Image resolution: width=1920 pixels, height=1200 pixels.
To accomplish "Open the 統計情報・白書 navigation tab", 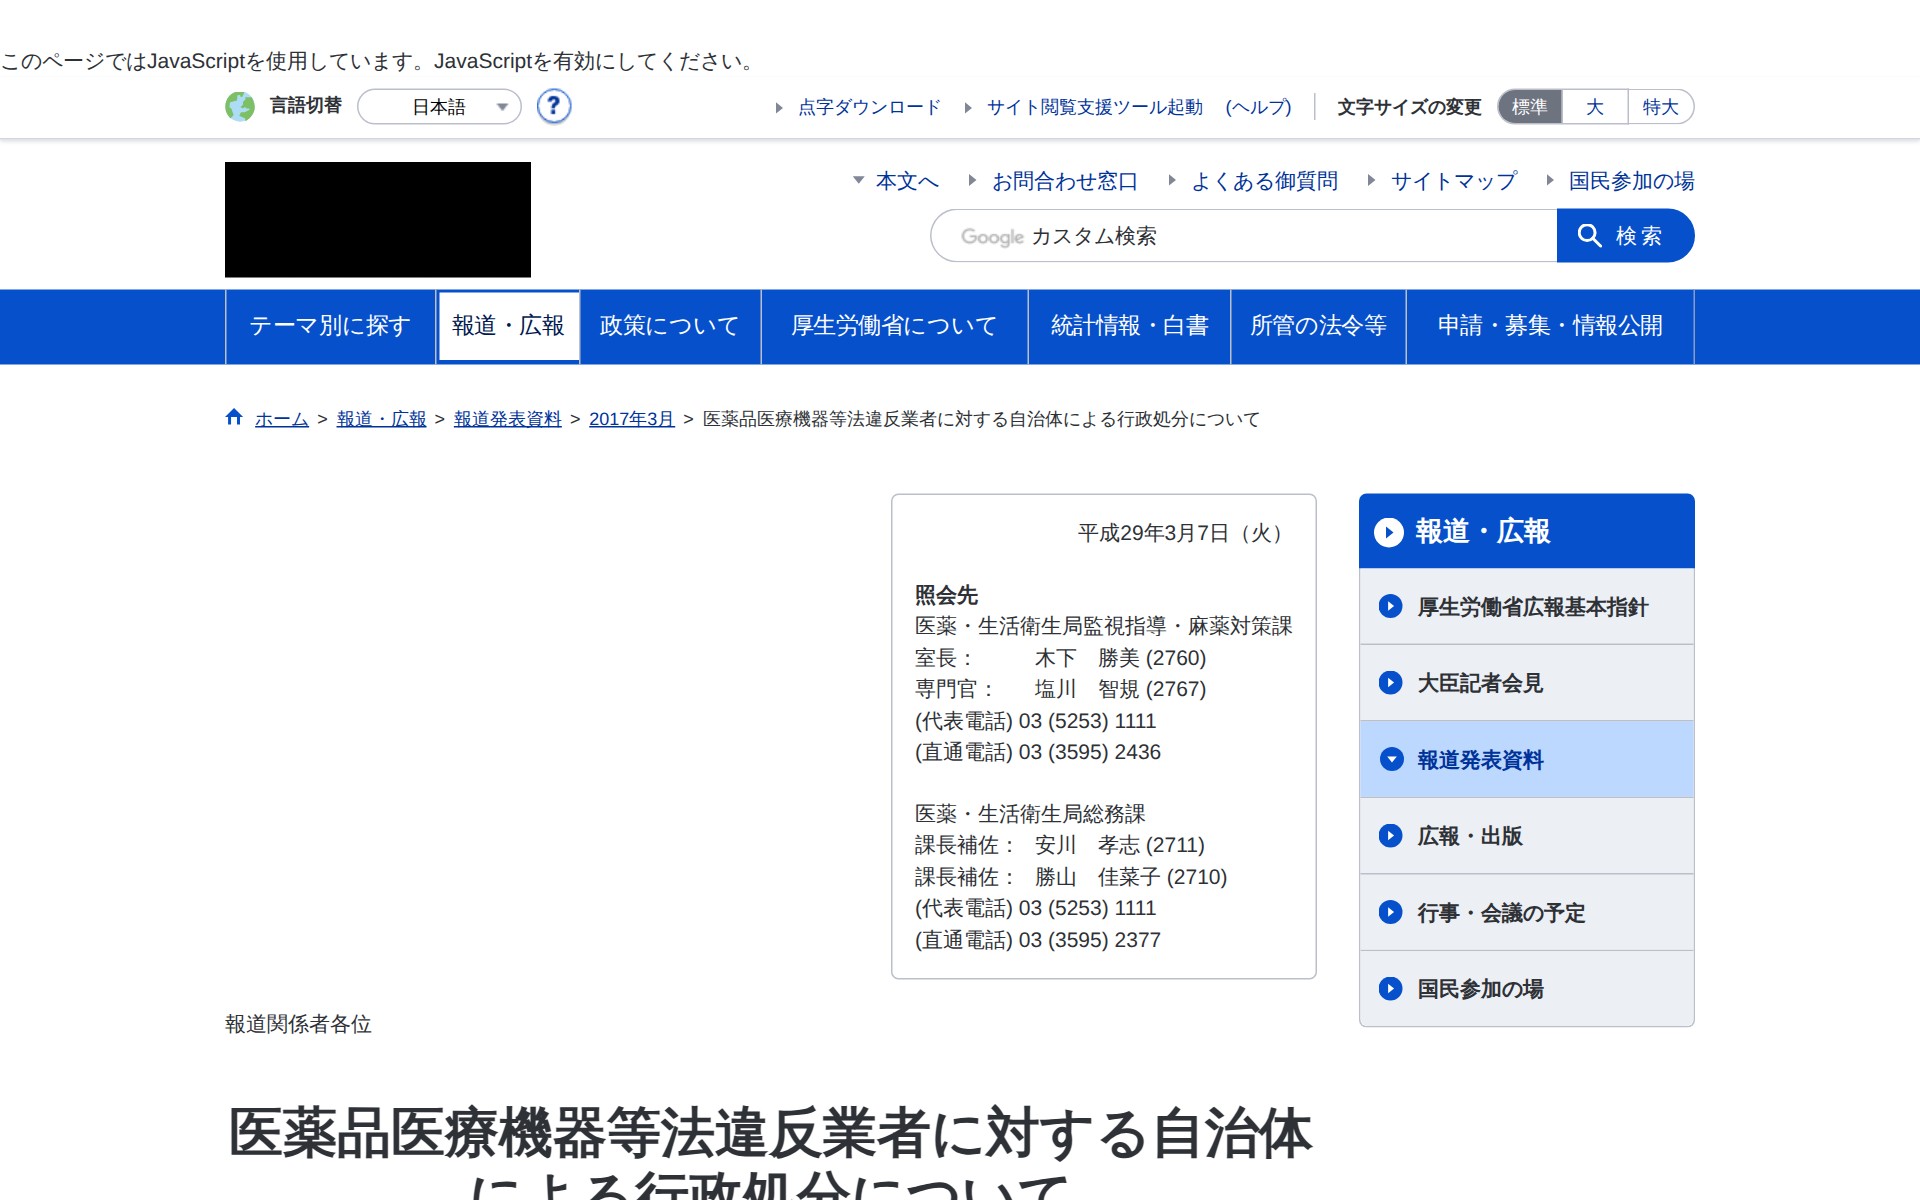I will pos(1129,326).
